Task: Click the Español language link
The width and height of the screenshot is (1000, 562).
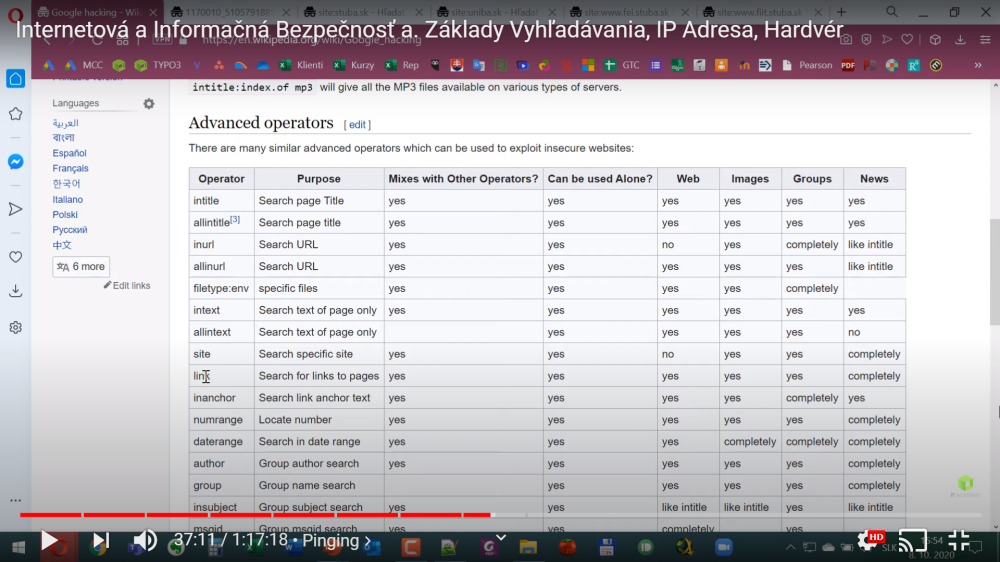Action: click(x=70, y=153)
